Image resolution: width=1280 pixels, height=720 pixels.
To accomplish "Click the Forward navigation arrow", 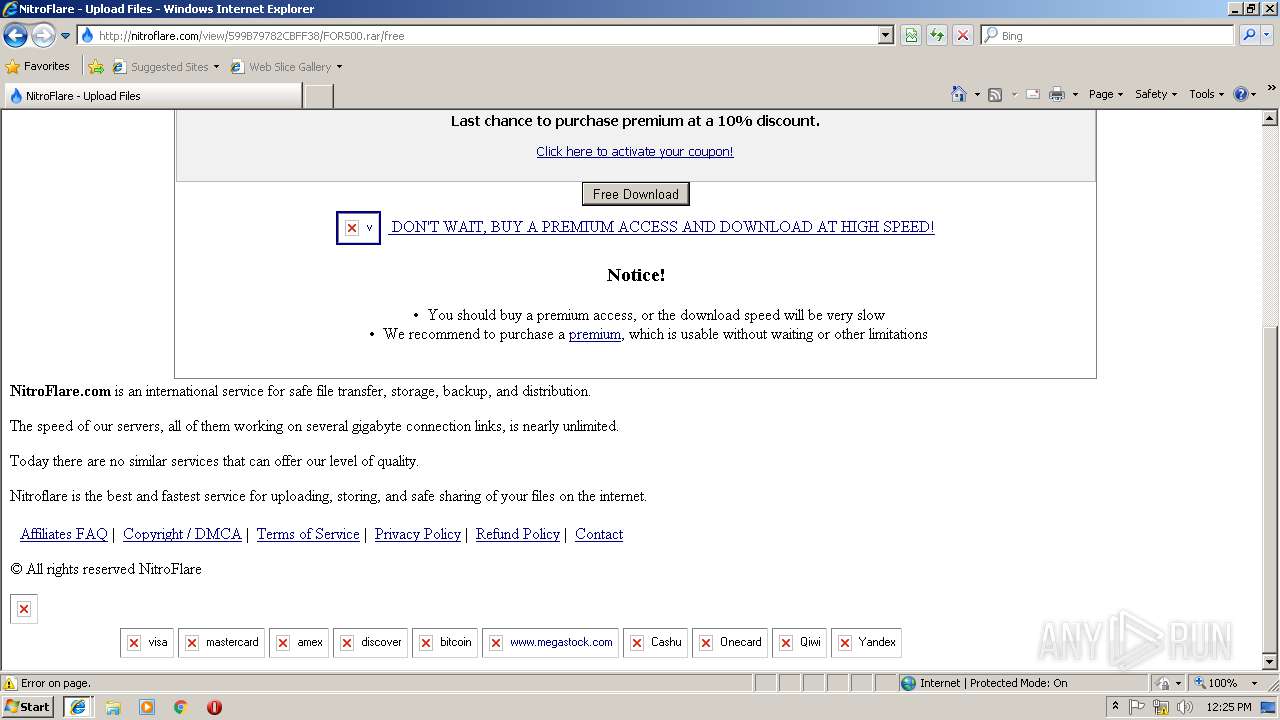I will coord(43,35).
